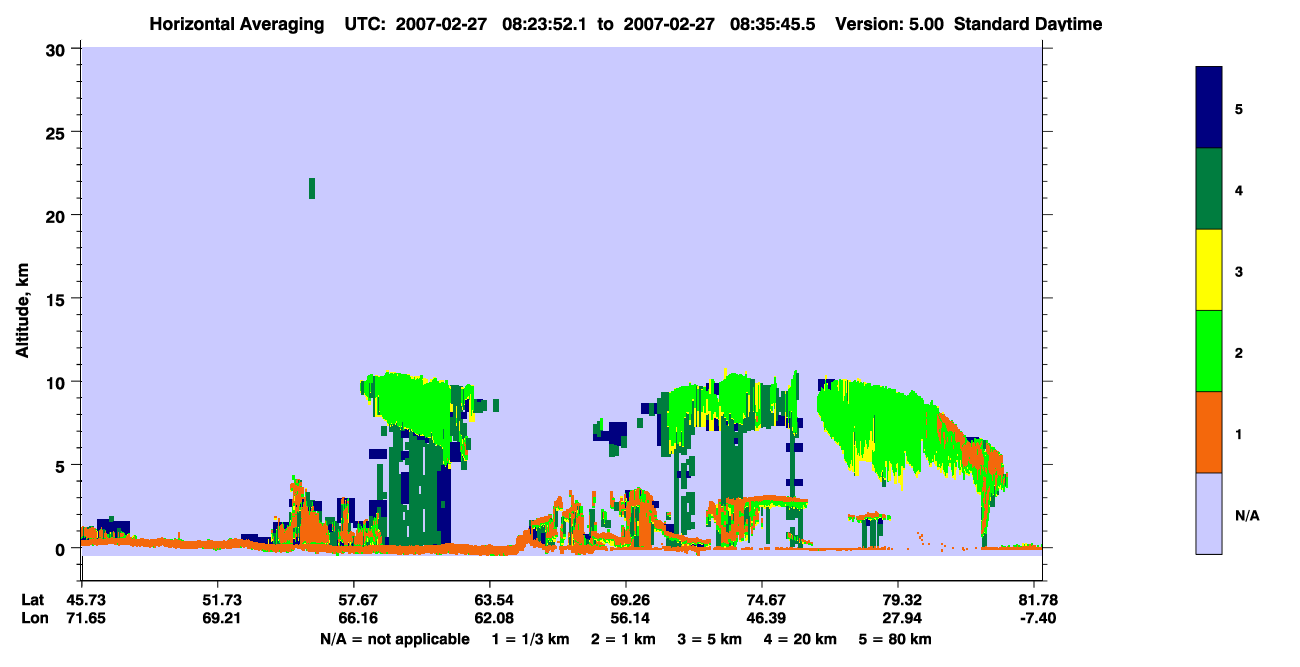The image size is (1300, 667).
Task: Click the footer text 'N/A = not applicable'
Action: [395, 639]
